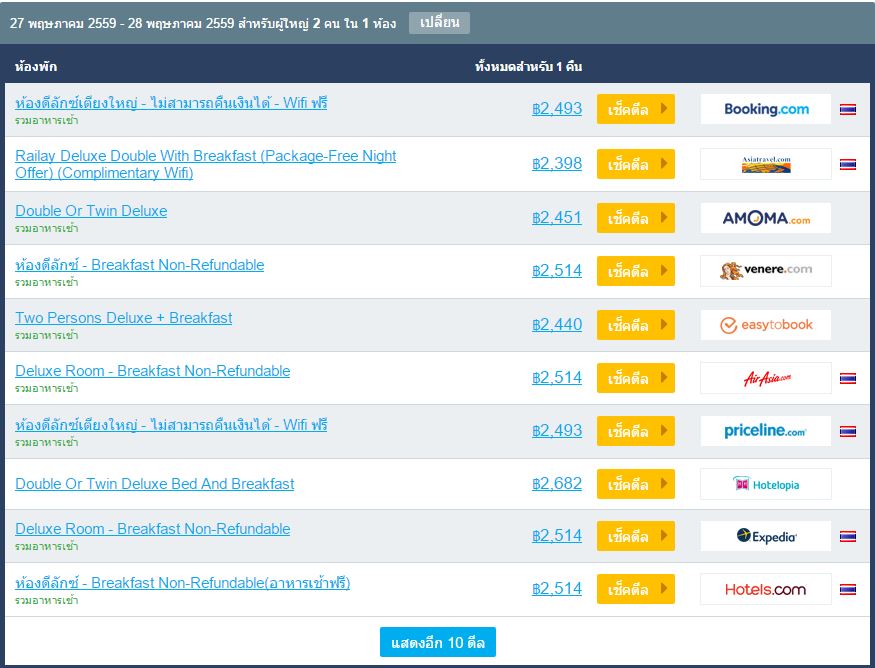Open Railay Deluxe Double With Breakfast link
Viewport: 875px width, 668px height.
point(205,164)
